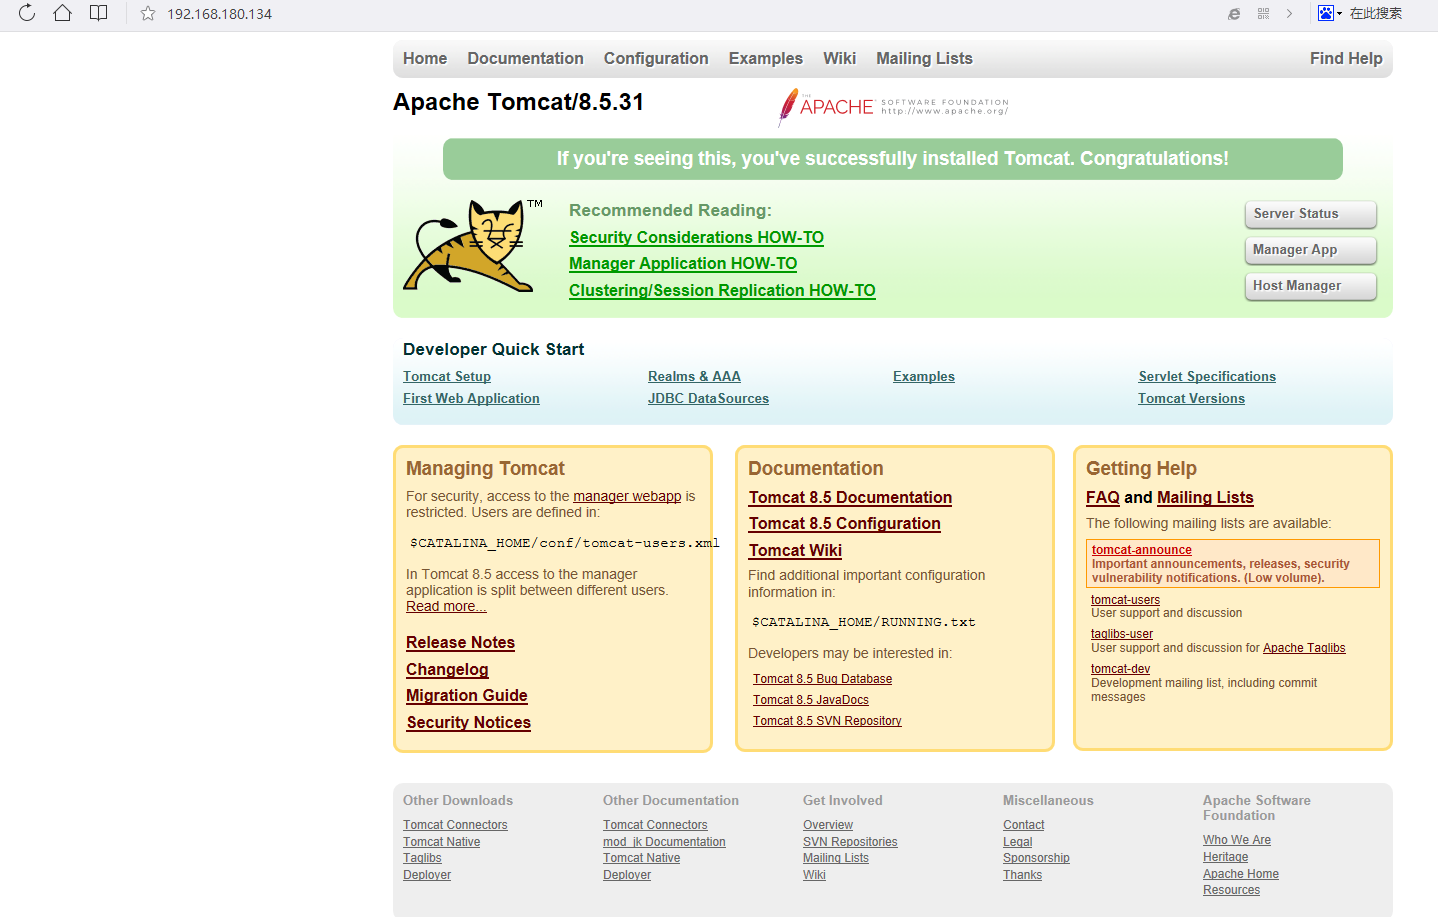
Task: Open the FAQ link under Getting Help
Action: coord(1103,498)
